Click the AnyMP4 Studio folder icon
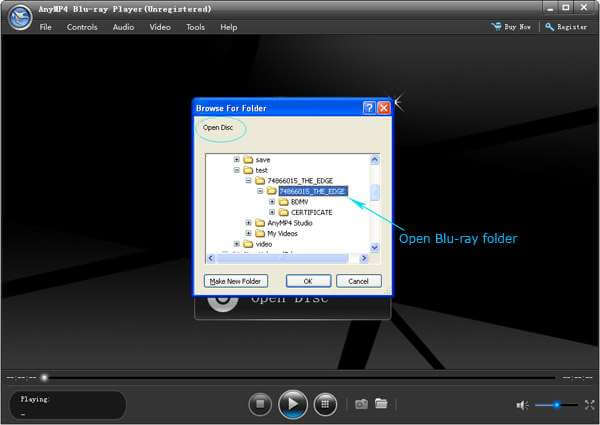This screenshot has width=600, height=425. 260,223
